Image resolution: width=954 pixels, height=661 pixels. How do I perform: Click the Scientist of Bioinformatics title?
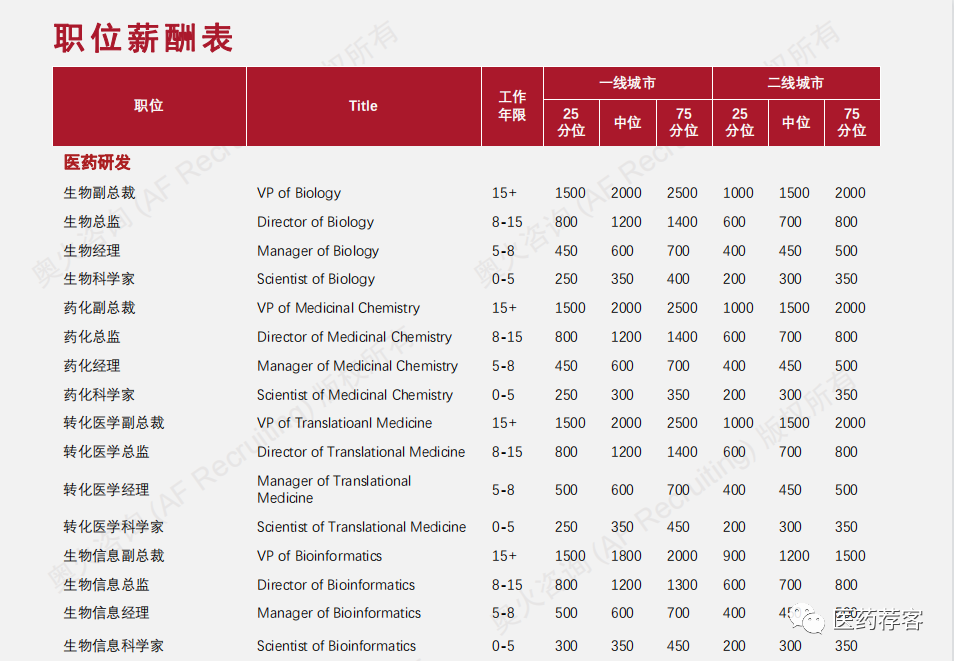[336, 646]
